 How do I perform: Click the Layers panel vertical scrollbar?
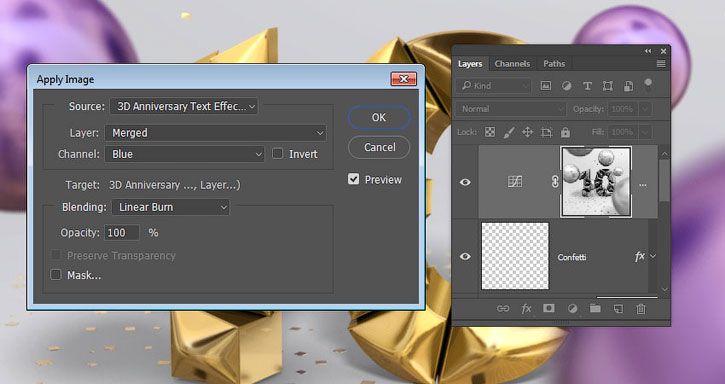click(664, 180)
